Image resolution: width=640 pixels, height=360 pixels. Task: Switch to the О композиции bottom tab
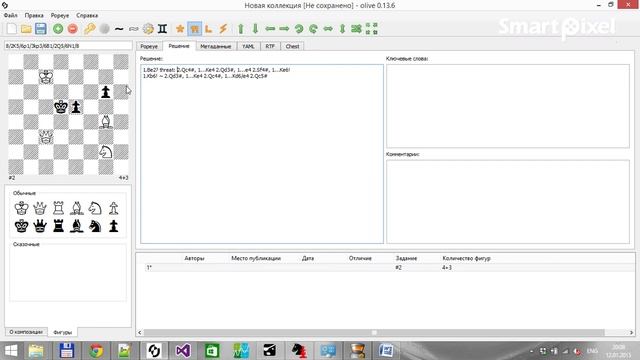[26, 332]
